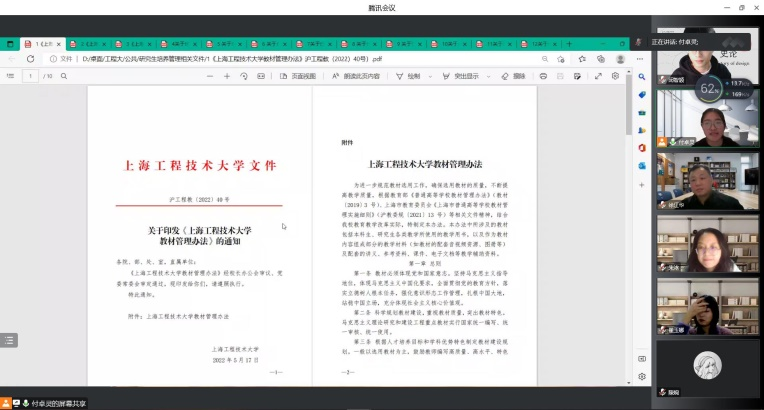764x410 pixels.
Task: Rotate the PDF page
Action: pyautogui.click(x=244, y=76)
